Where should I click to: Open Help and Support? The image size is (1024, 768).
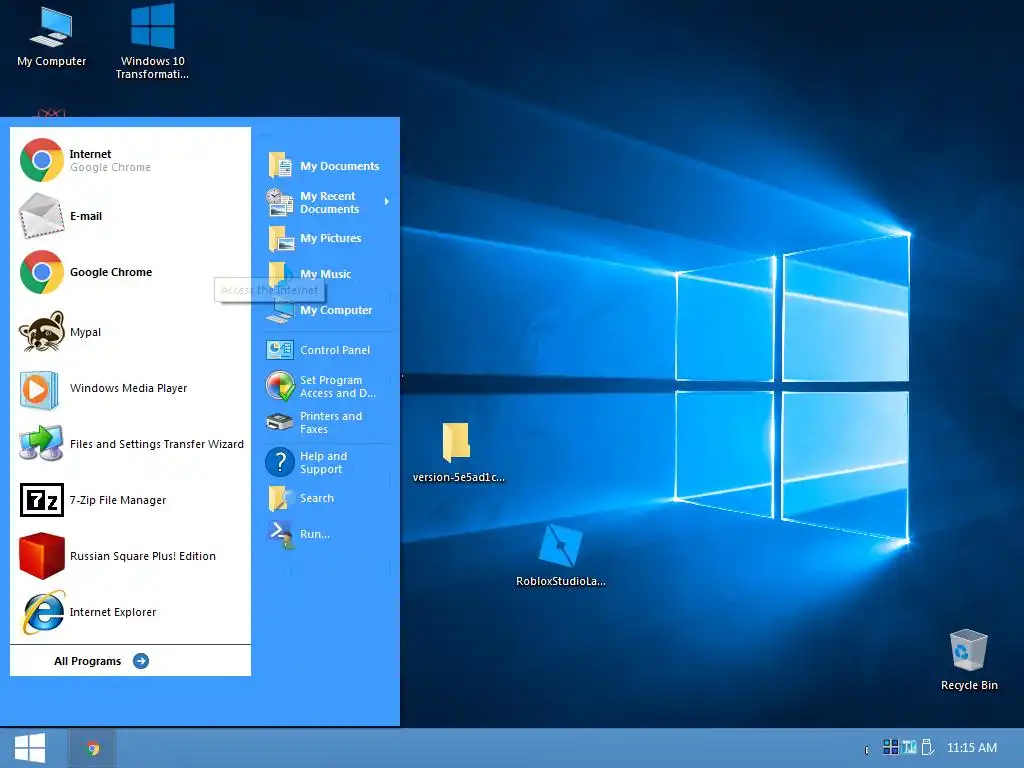click(x=327, y=462)
